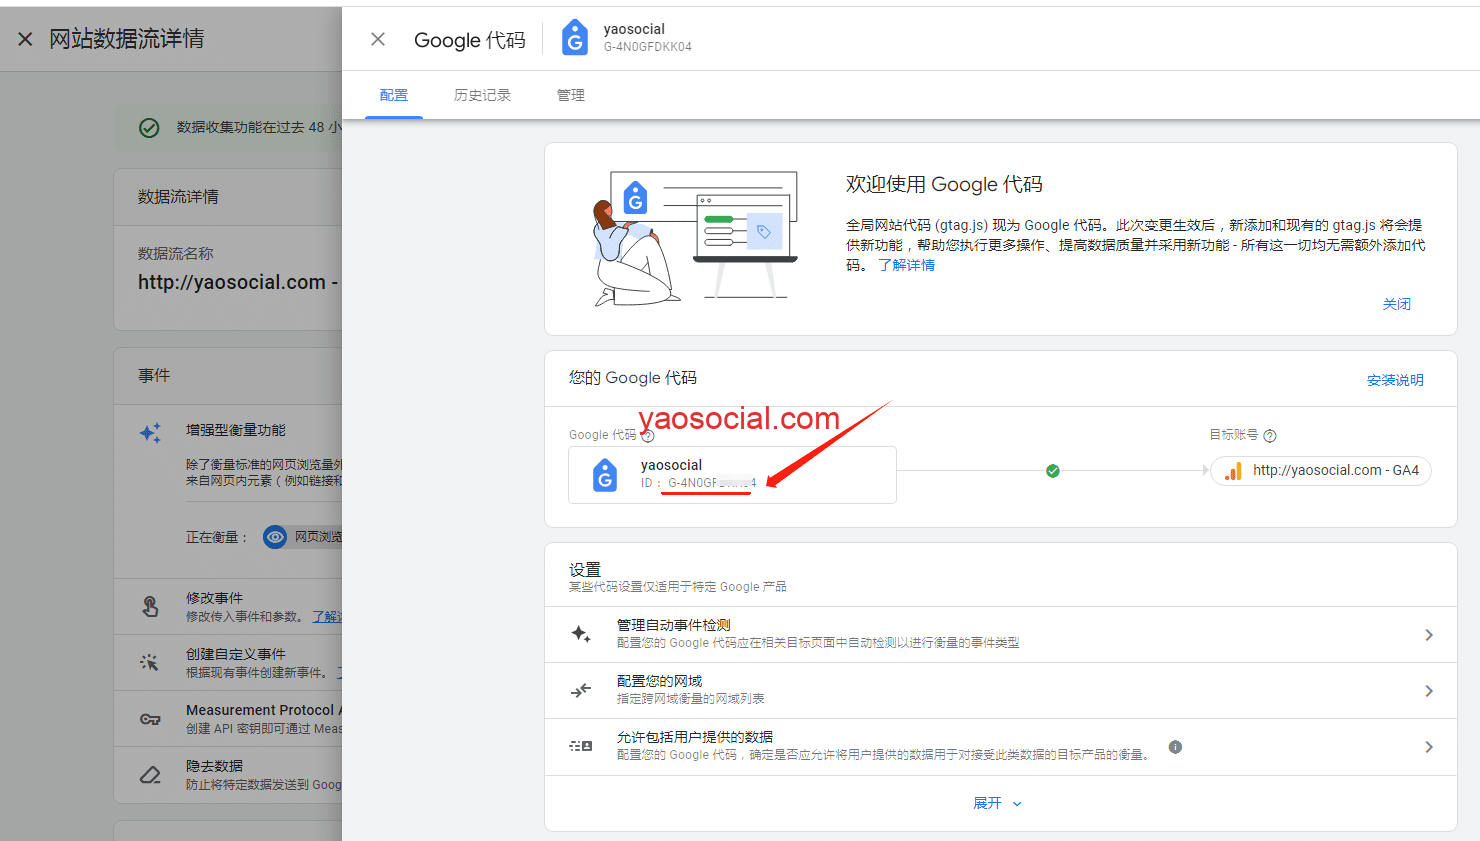
Task: Click the sparkle icon for 管理自动事件检测
Action: tap(581, 634)
